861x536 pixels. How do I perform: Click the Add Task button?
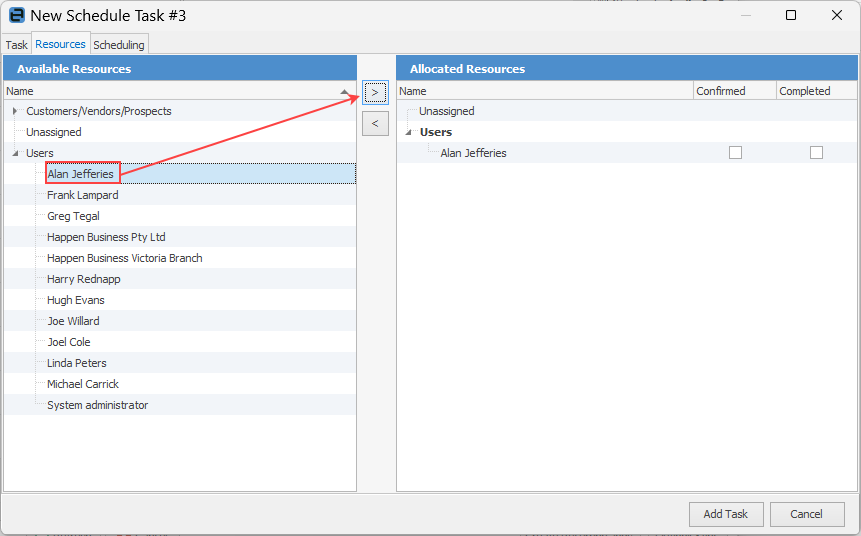pos(726,514)
